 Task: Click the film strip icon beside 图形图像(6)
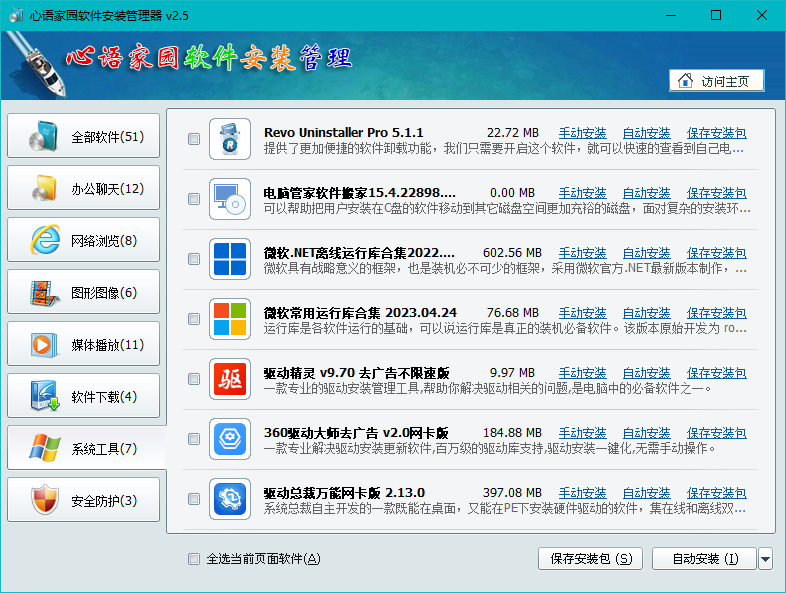44,293
